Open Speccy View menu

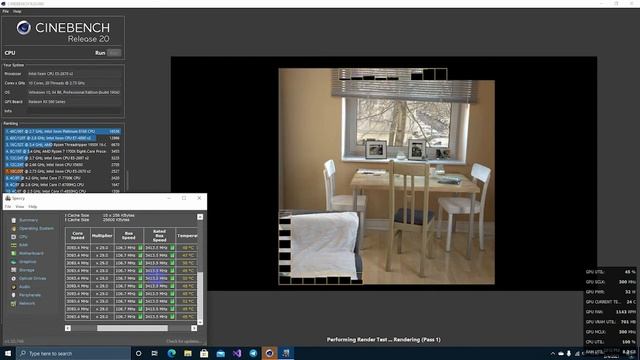(x=20, y=207)
